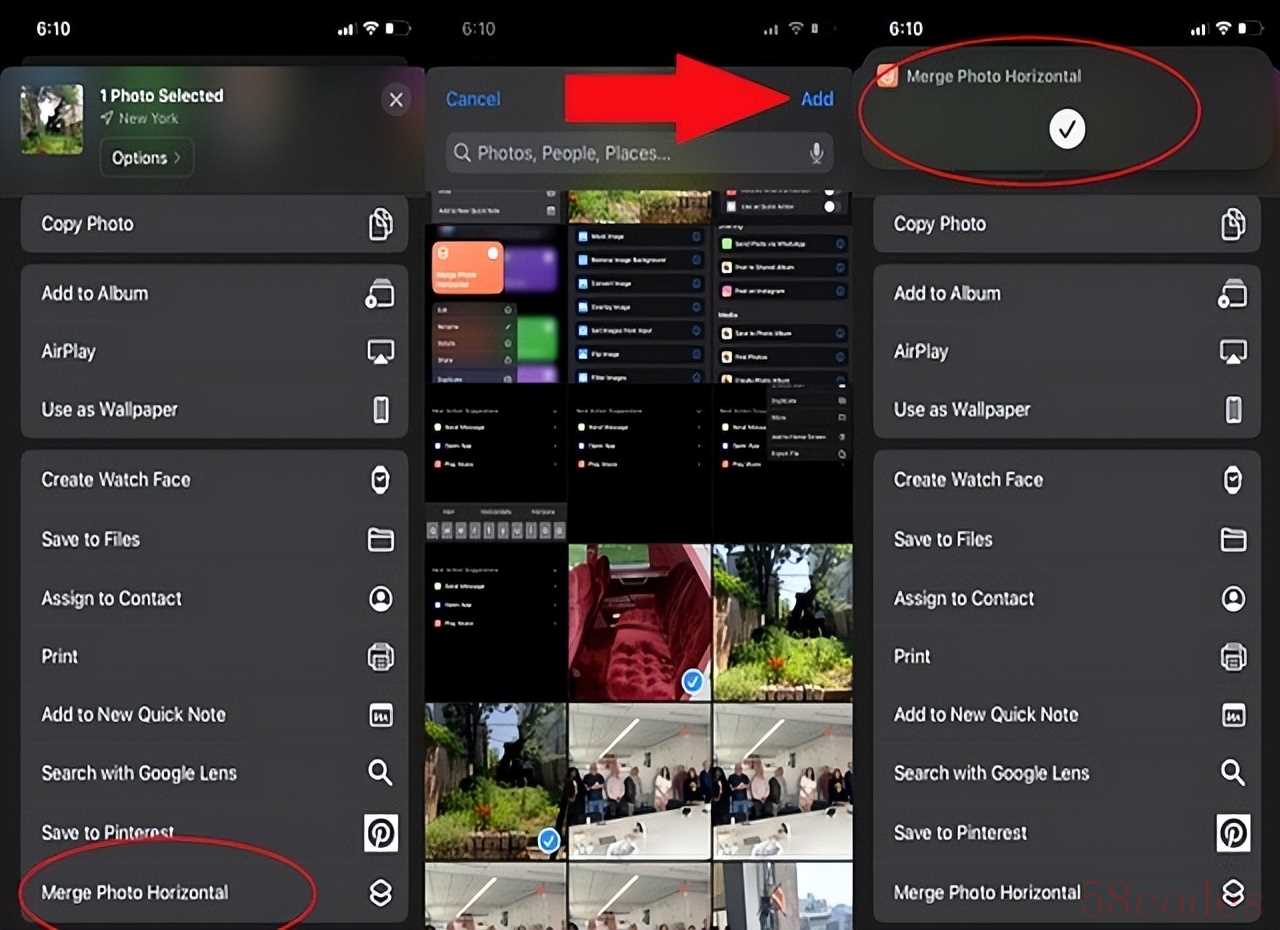
Task: Tap Assign to Contact icon in left sheet
Action: pos(380,599)
